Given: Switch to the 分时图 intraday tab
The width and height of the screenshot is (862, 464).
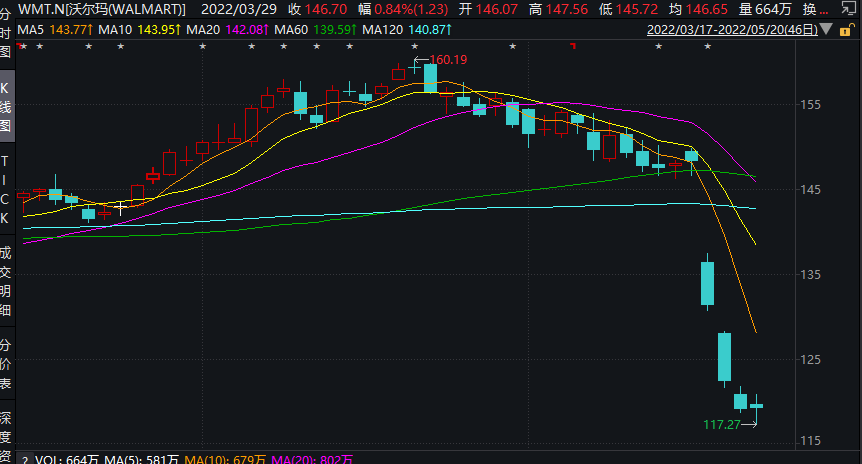Looking at the screenshot, I should click(6, 32).
